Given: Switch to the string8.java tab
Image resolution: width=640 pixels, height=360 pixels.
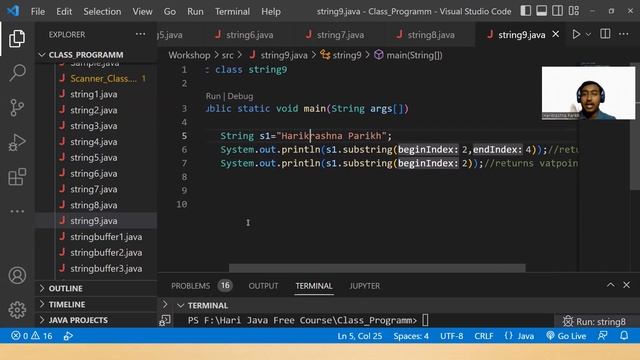Looking at the screenshot, I should (425, 35).
